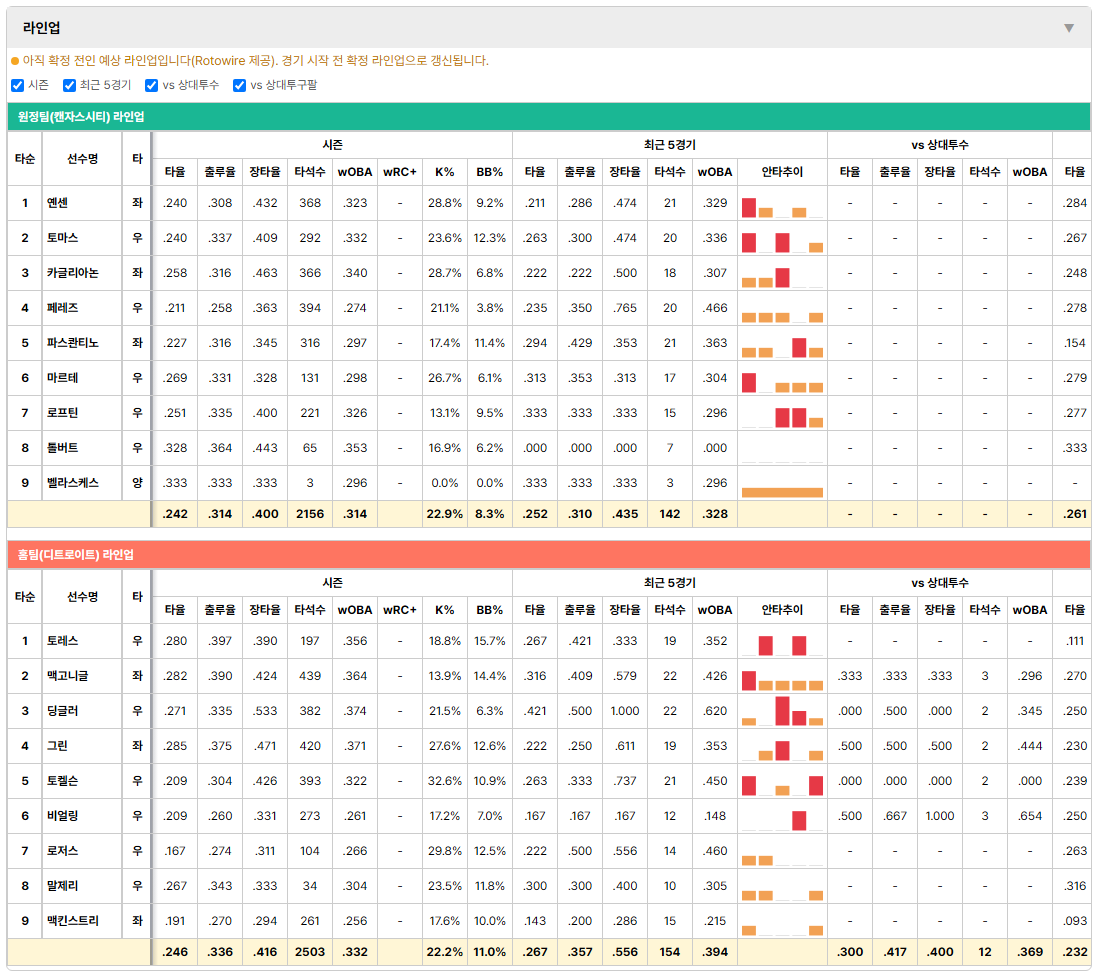This screenshot has height=977, width=1098.
Task: Click the orange notice dot icon
Action: coord(15,61)
